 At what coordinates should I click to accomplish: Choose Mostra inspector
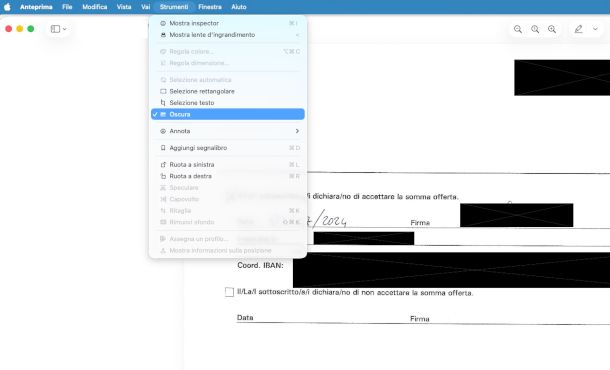[x=228, y=23]
